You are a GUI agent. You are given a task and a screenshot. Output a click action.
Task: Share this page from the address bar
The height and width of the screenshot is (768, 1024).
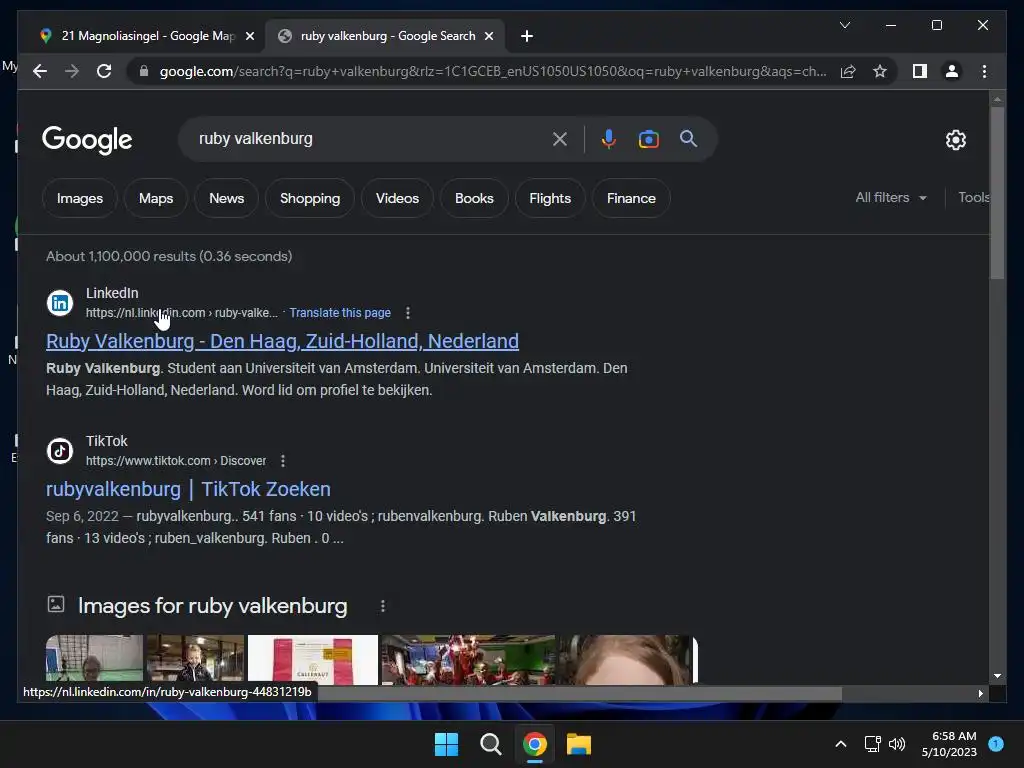click(848, 71)
